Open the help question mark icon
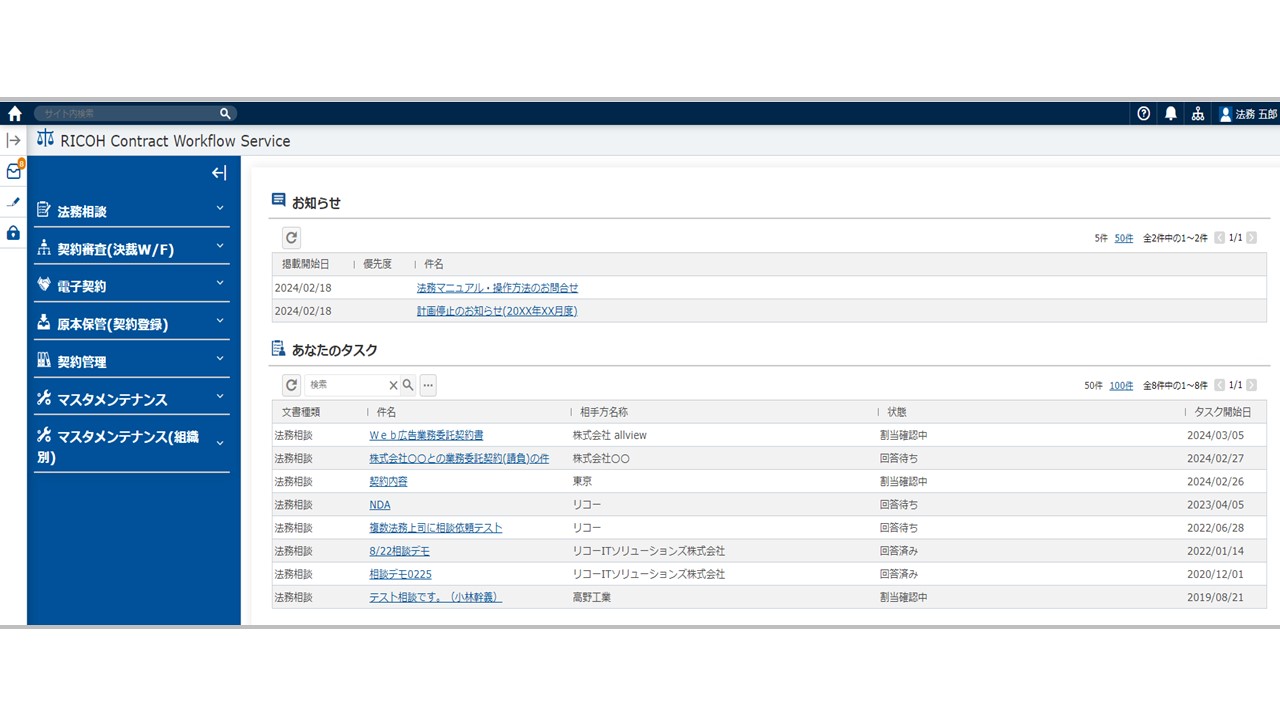 tap(1143, 113)
